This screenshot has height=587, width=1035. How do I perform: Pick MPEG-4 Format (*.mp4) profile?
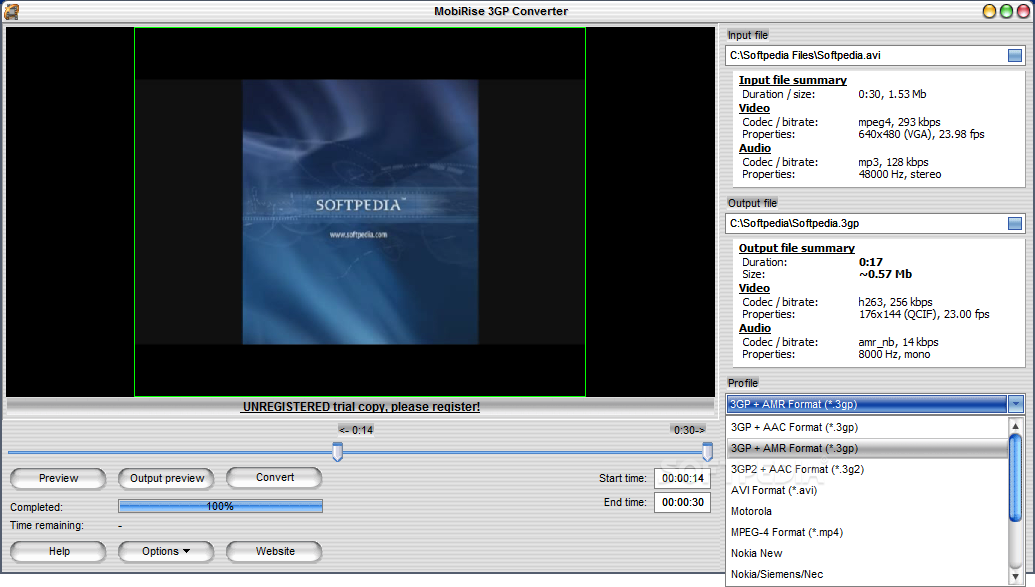tap(867, 532)
